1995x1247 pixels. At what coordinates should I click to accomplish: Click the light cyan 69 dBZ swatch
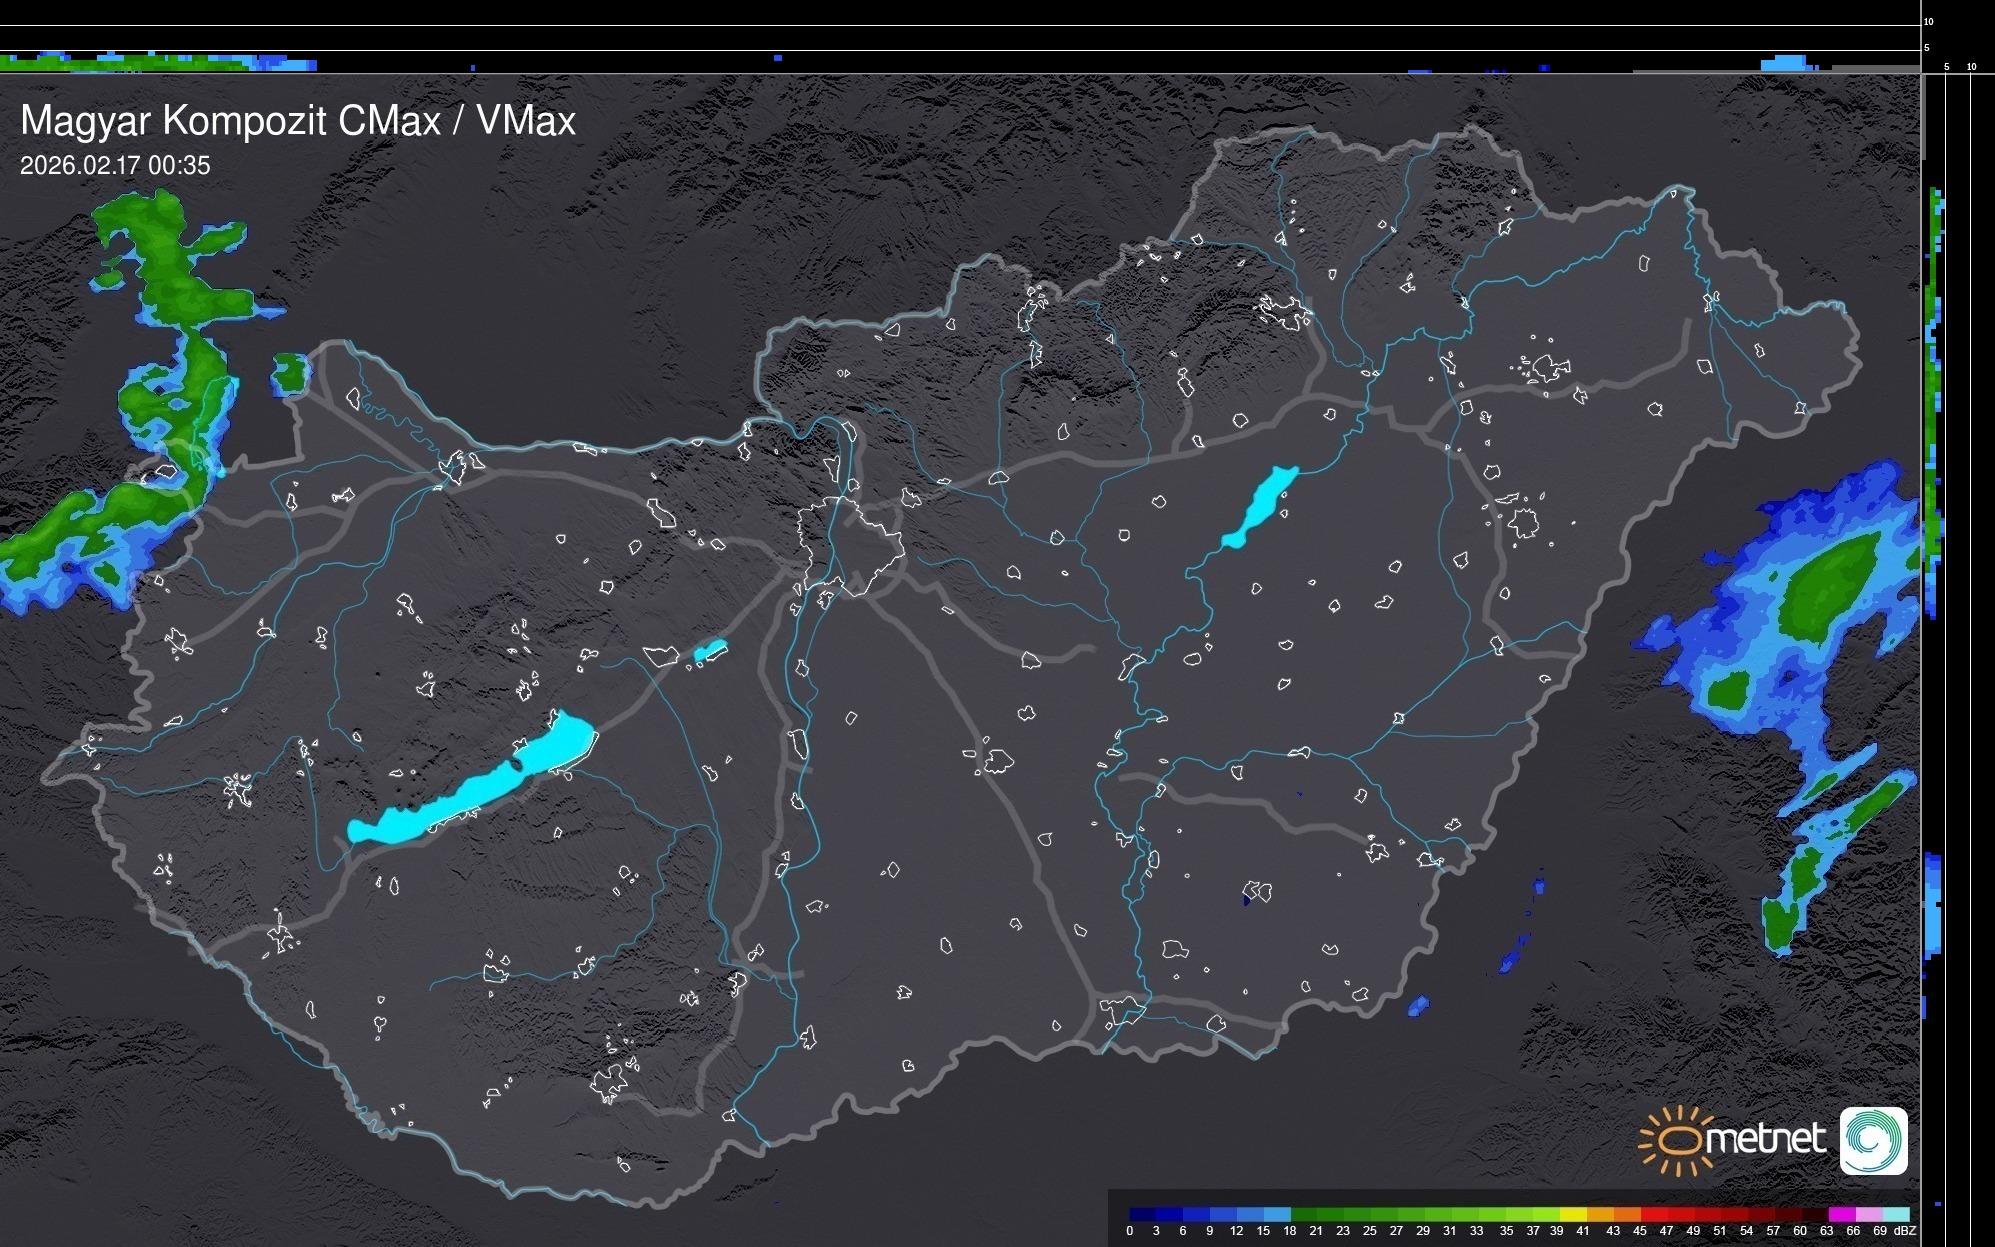(x=1895, y=1214)
